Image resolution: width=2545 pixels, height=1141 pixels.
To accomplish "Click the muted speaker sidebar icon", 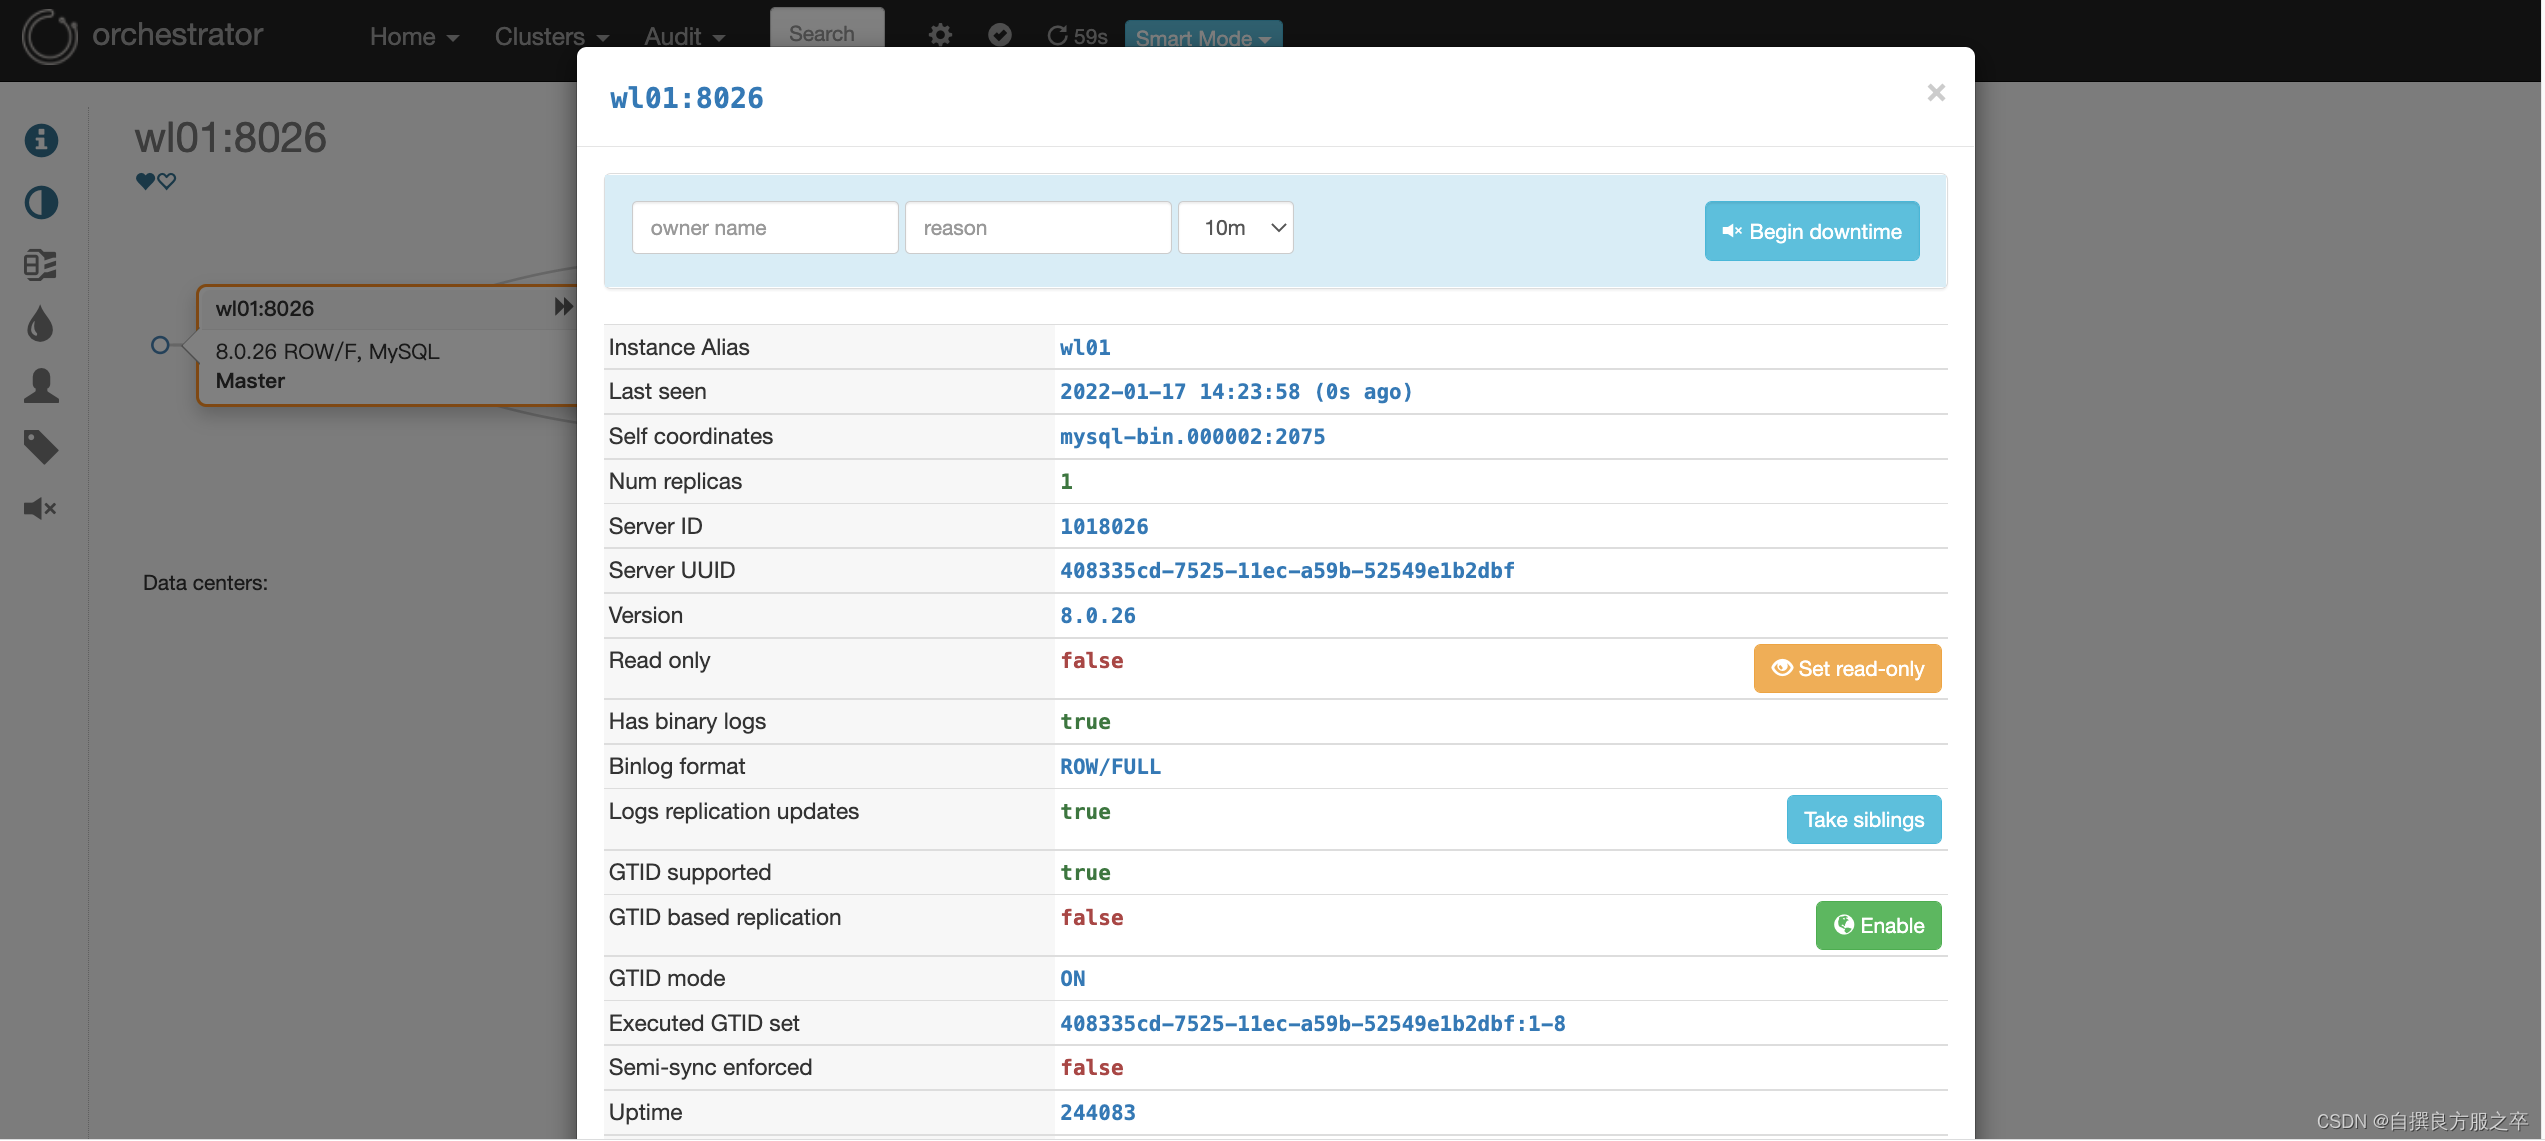I will 40,508.
